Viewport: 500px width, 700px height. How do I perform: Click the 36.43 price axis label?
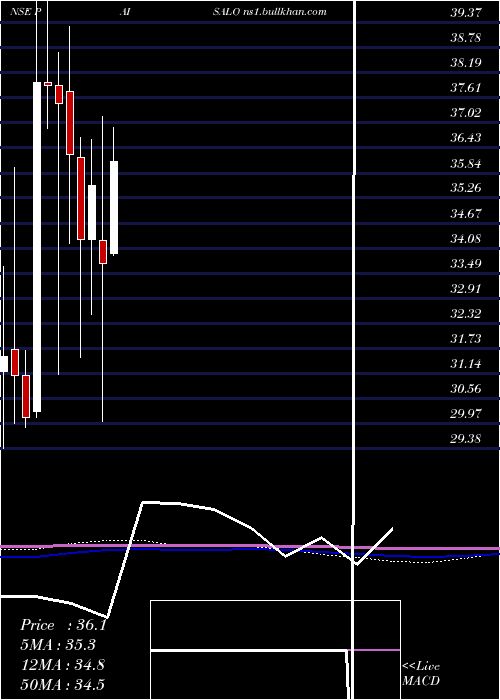pyautogui.click(x=466, y=138)
